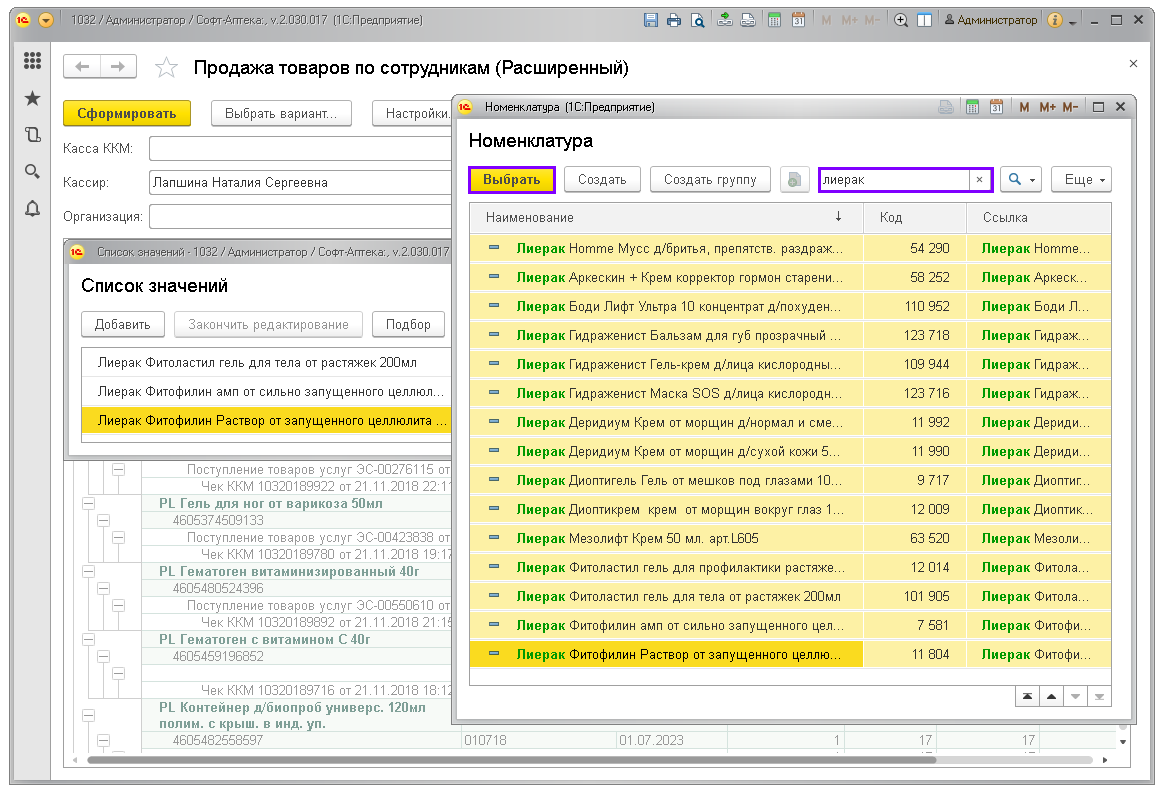Click the Создать группу button
Screen dimensions: 1164x791
click(x=710, y=180)
